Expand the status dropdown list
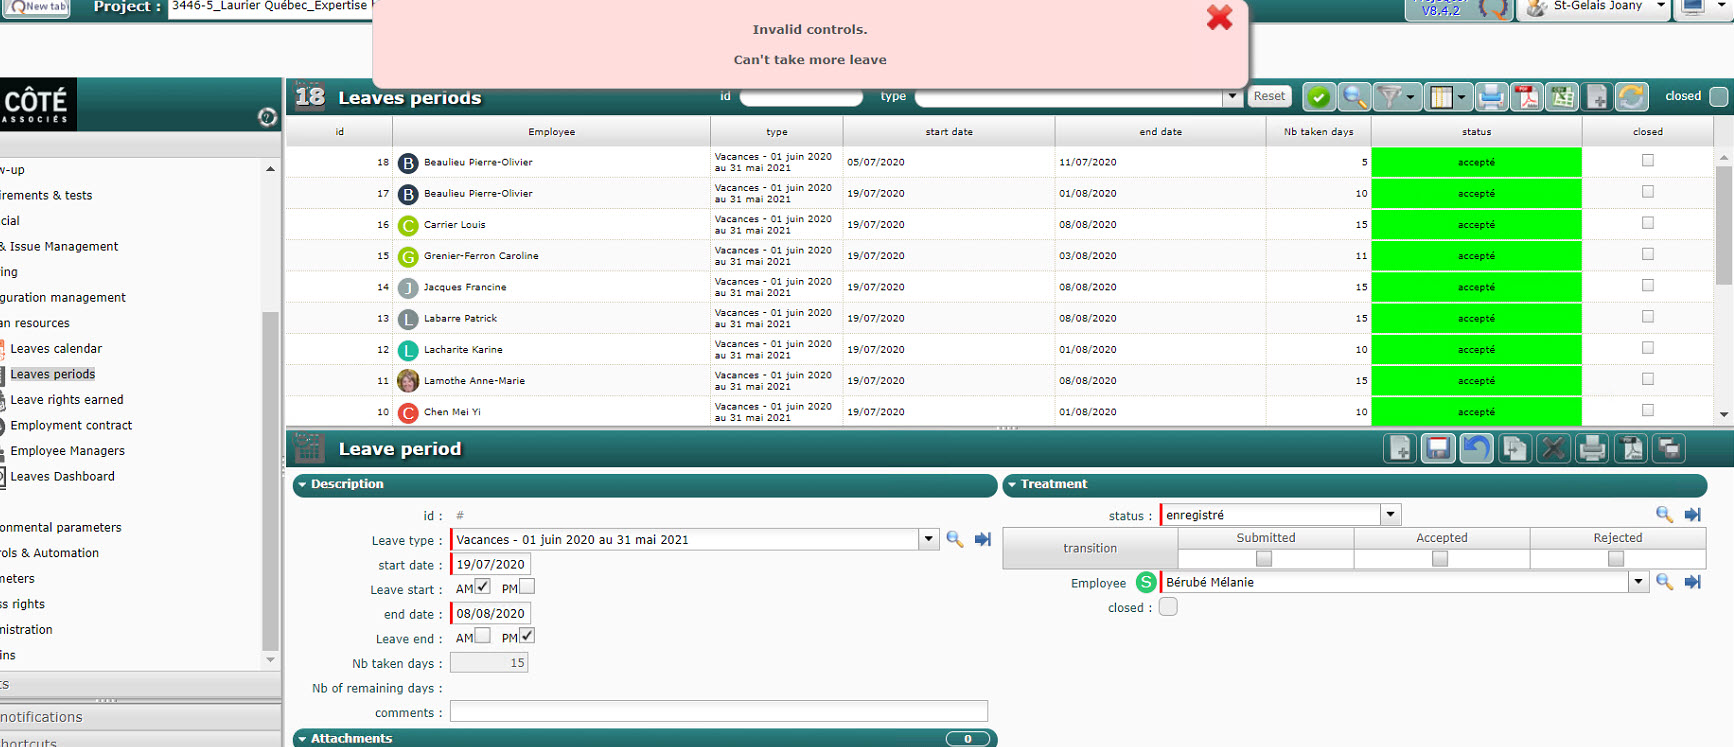The image size is (1734, 747). (1390, 515)
